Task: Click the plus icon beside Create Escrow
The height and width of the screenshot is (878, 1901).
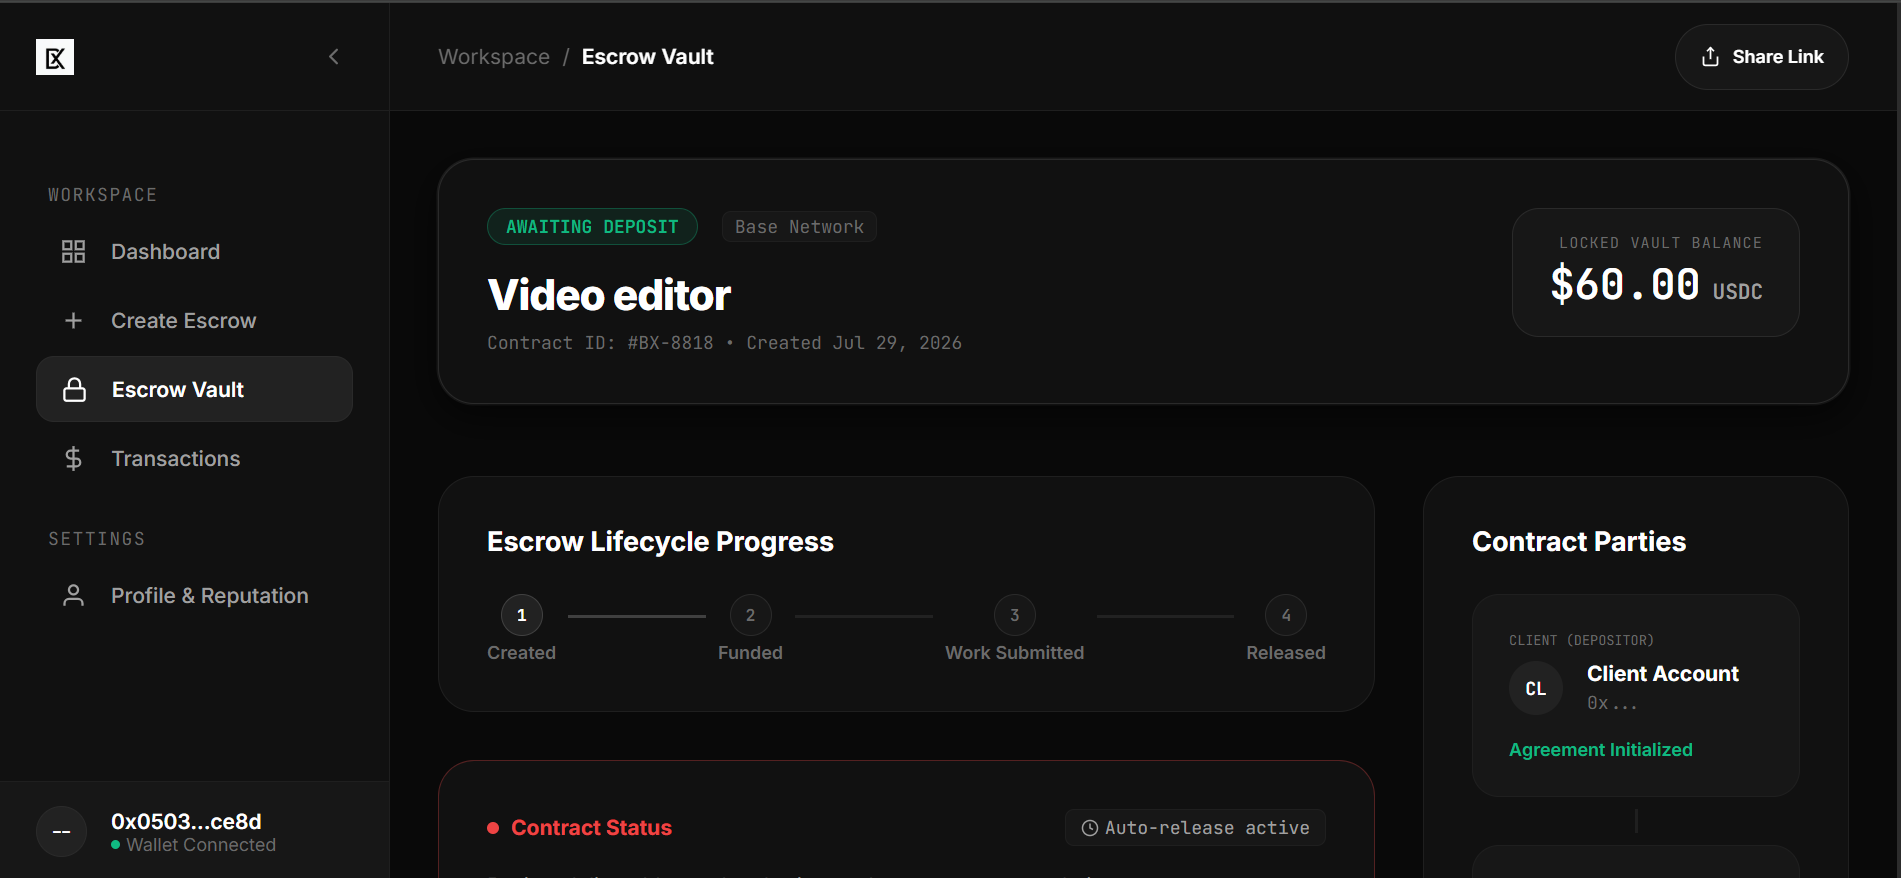Action: pos(73,320)
